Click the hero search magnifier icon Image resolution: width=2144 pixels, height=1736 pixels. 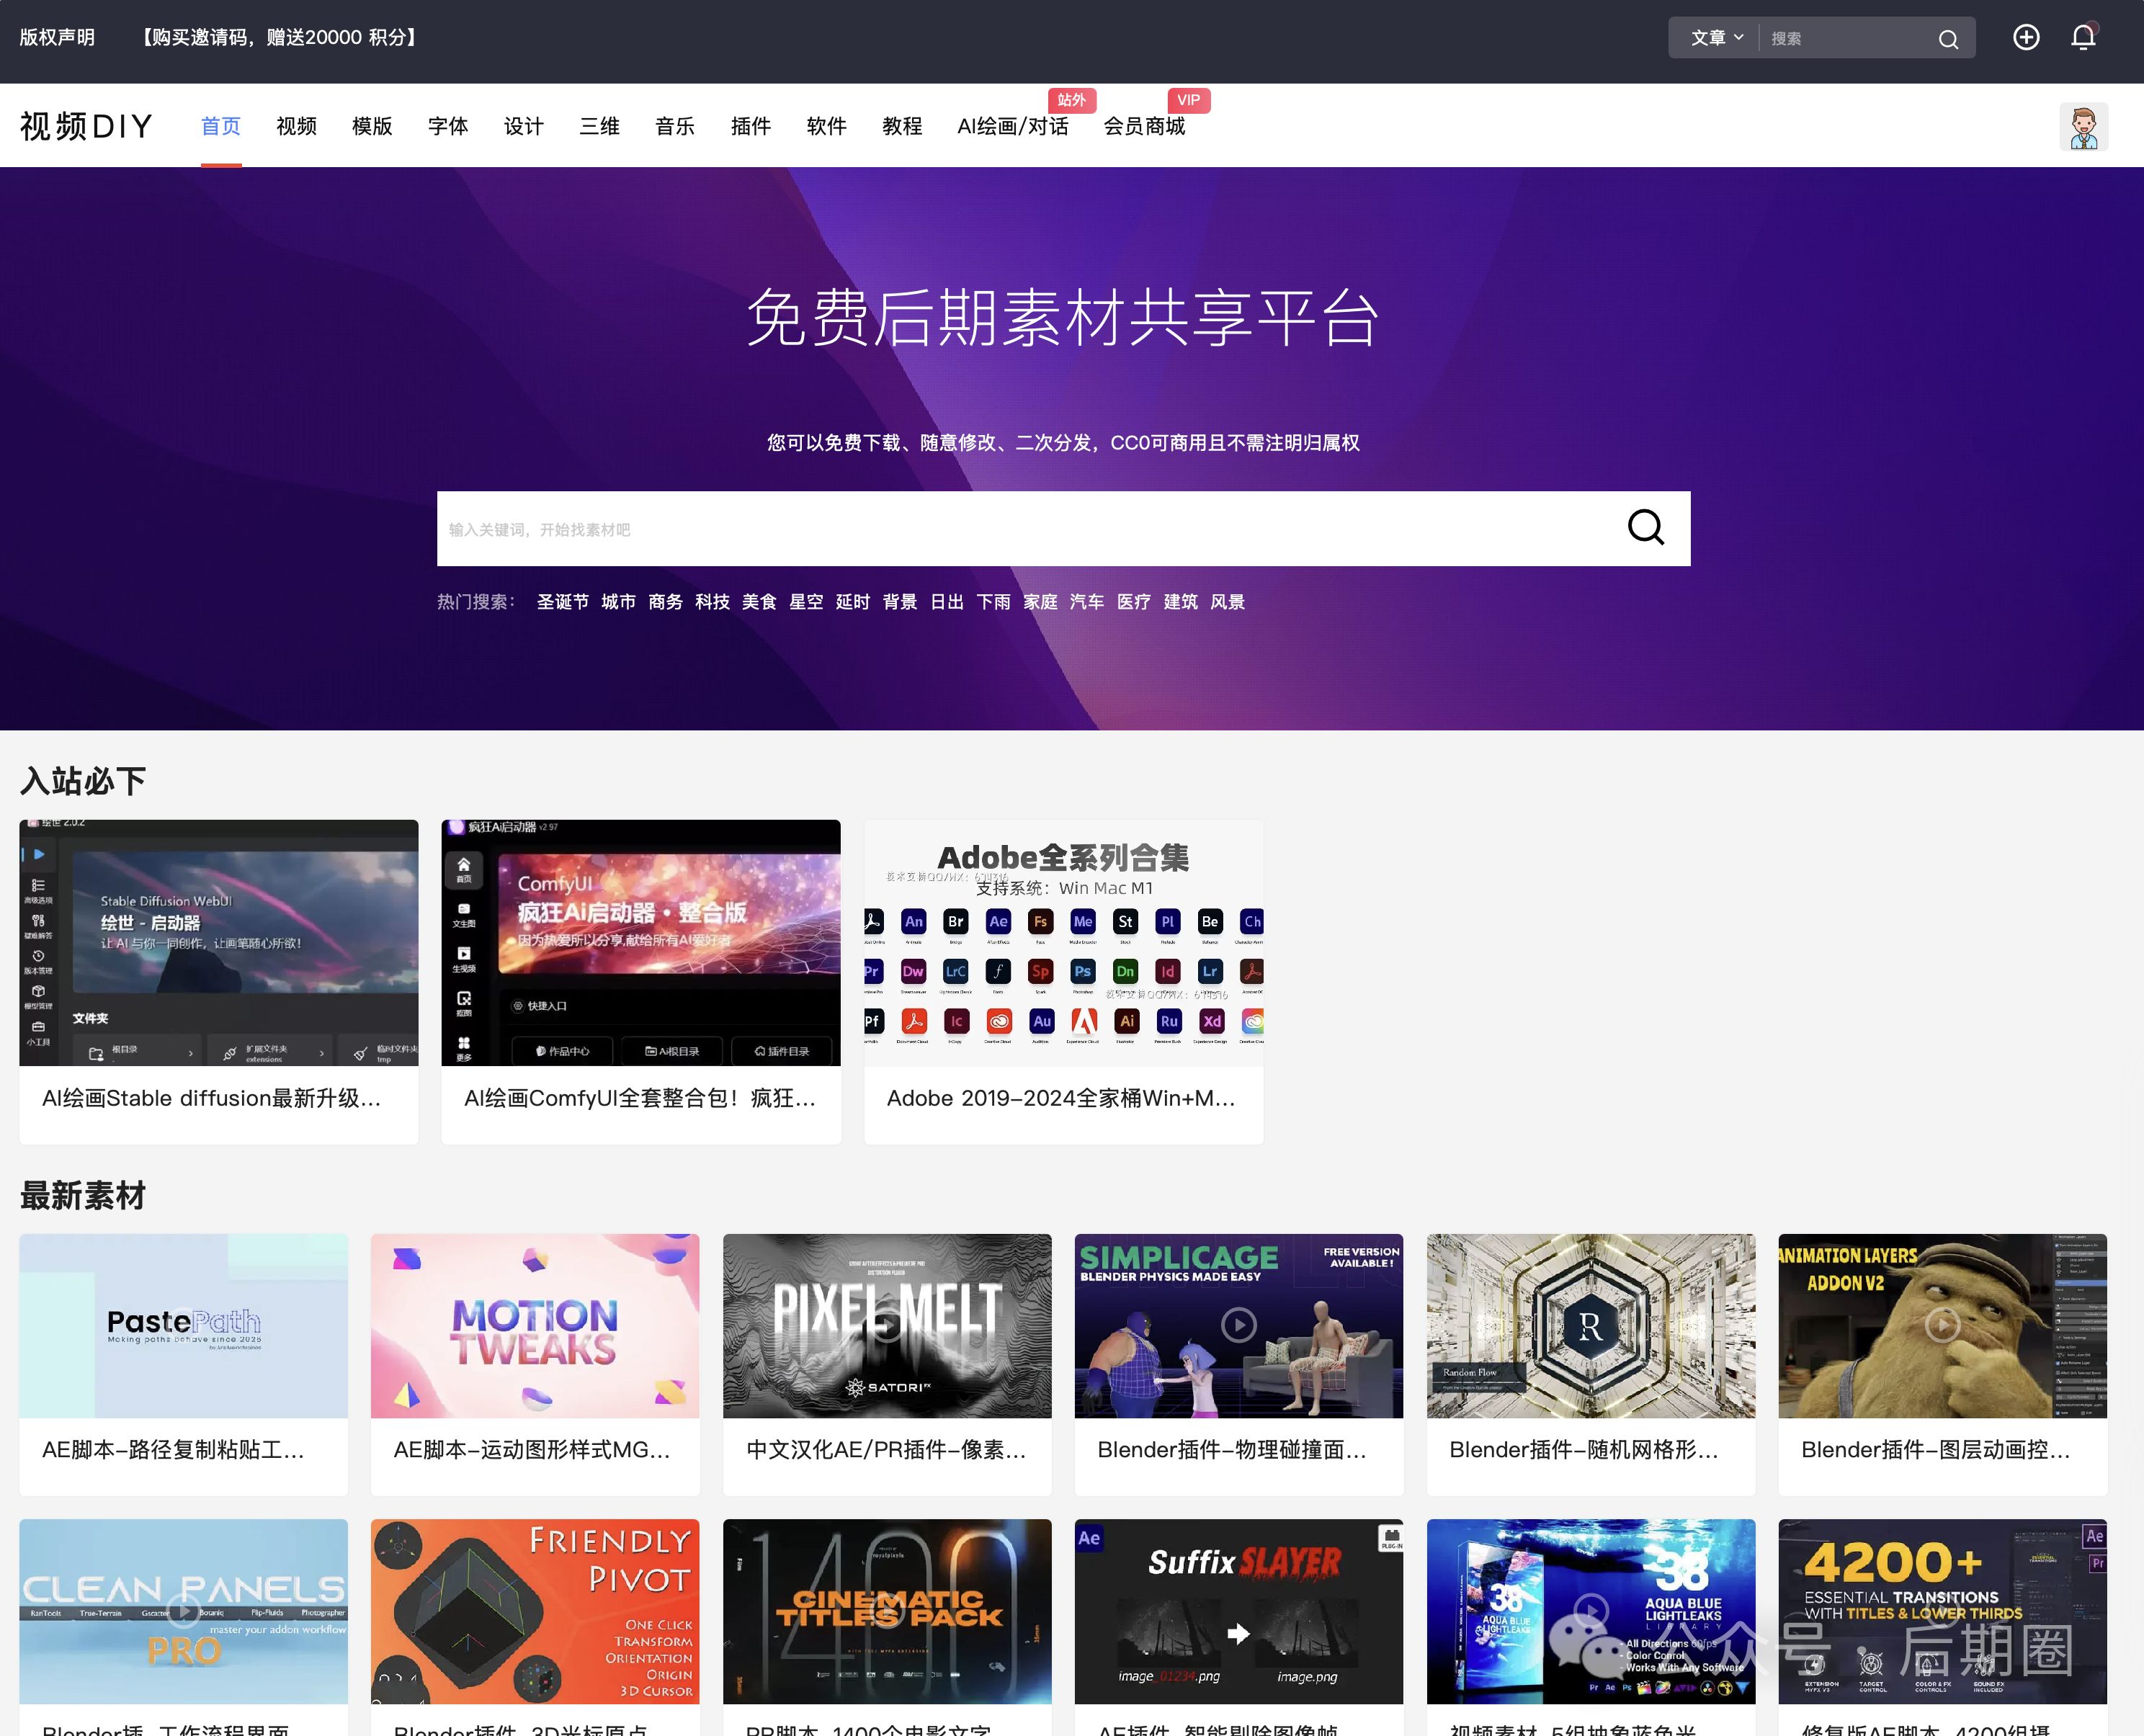1645,528
